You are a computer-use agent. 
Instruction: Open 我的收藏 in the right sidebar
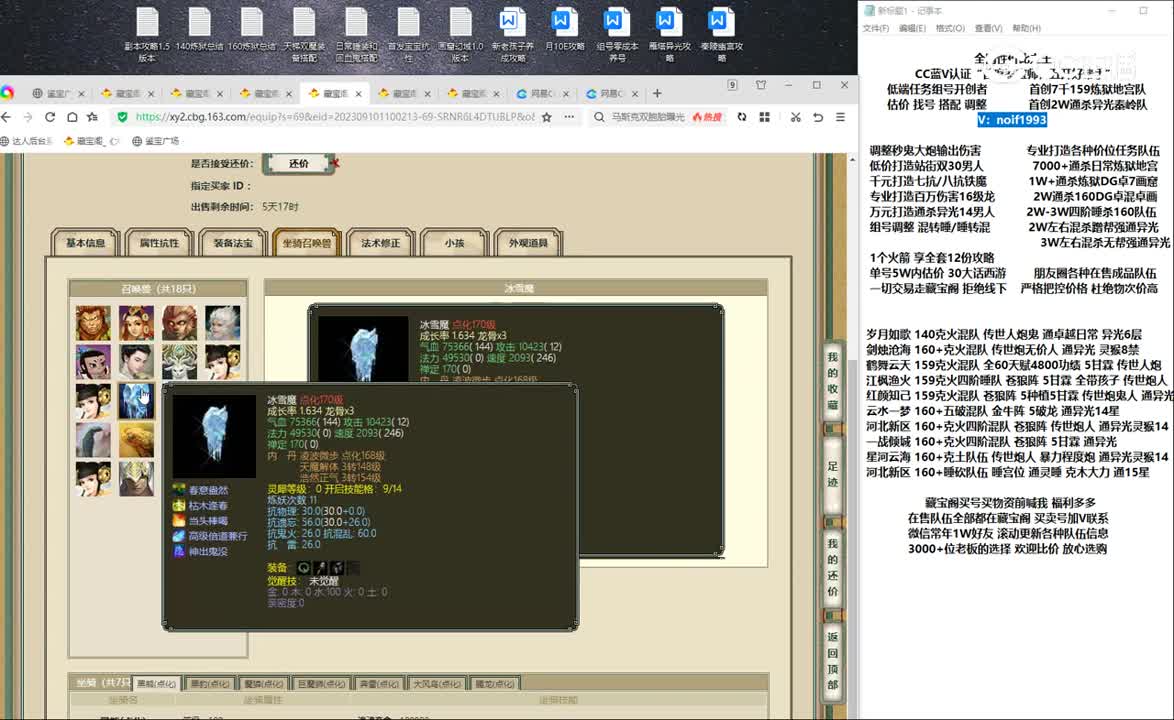[x=833, y=381]
